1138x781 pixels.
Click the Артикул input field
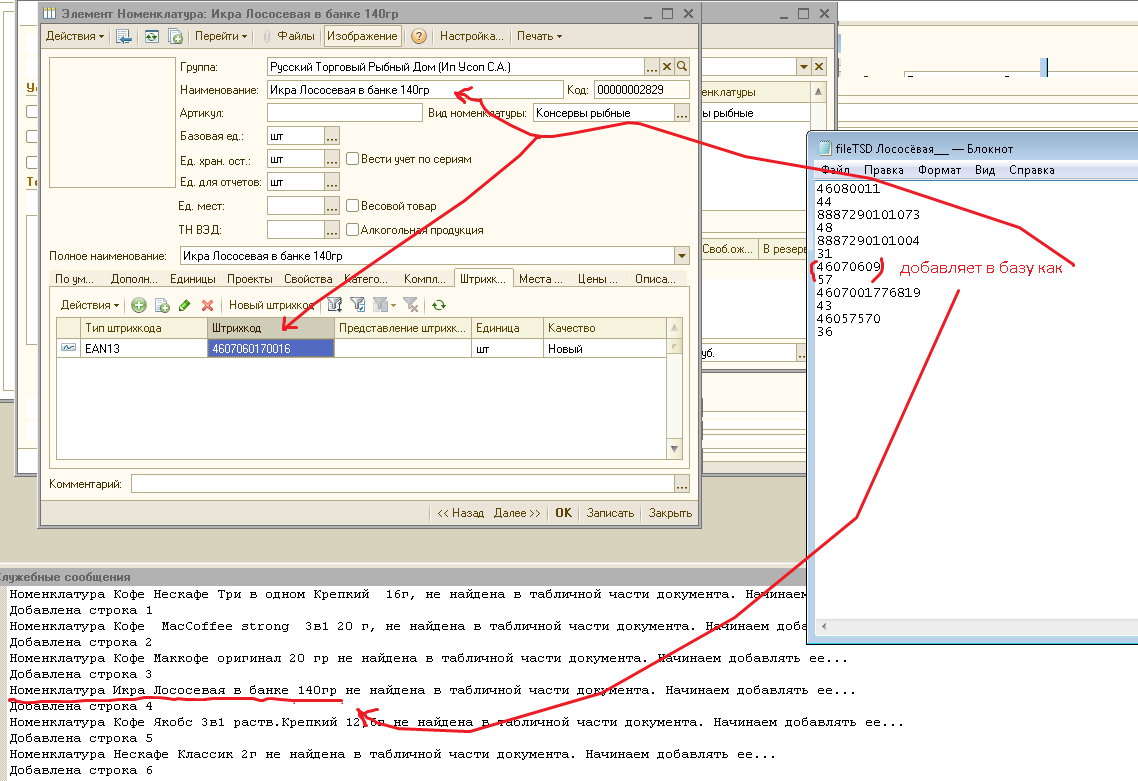344,113
